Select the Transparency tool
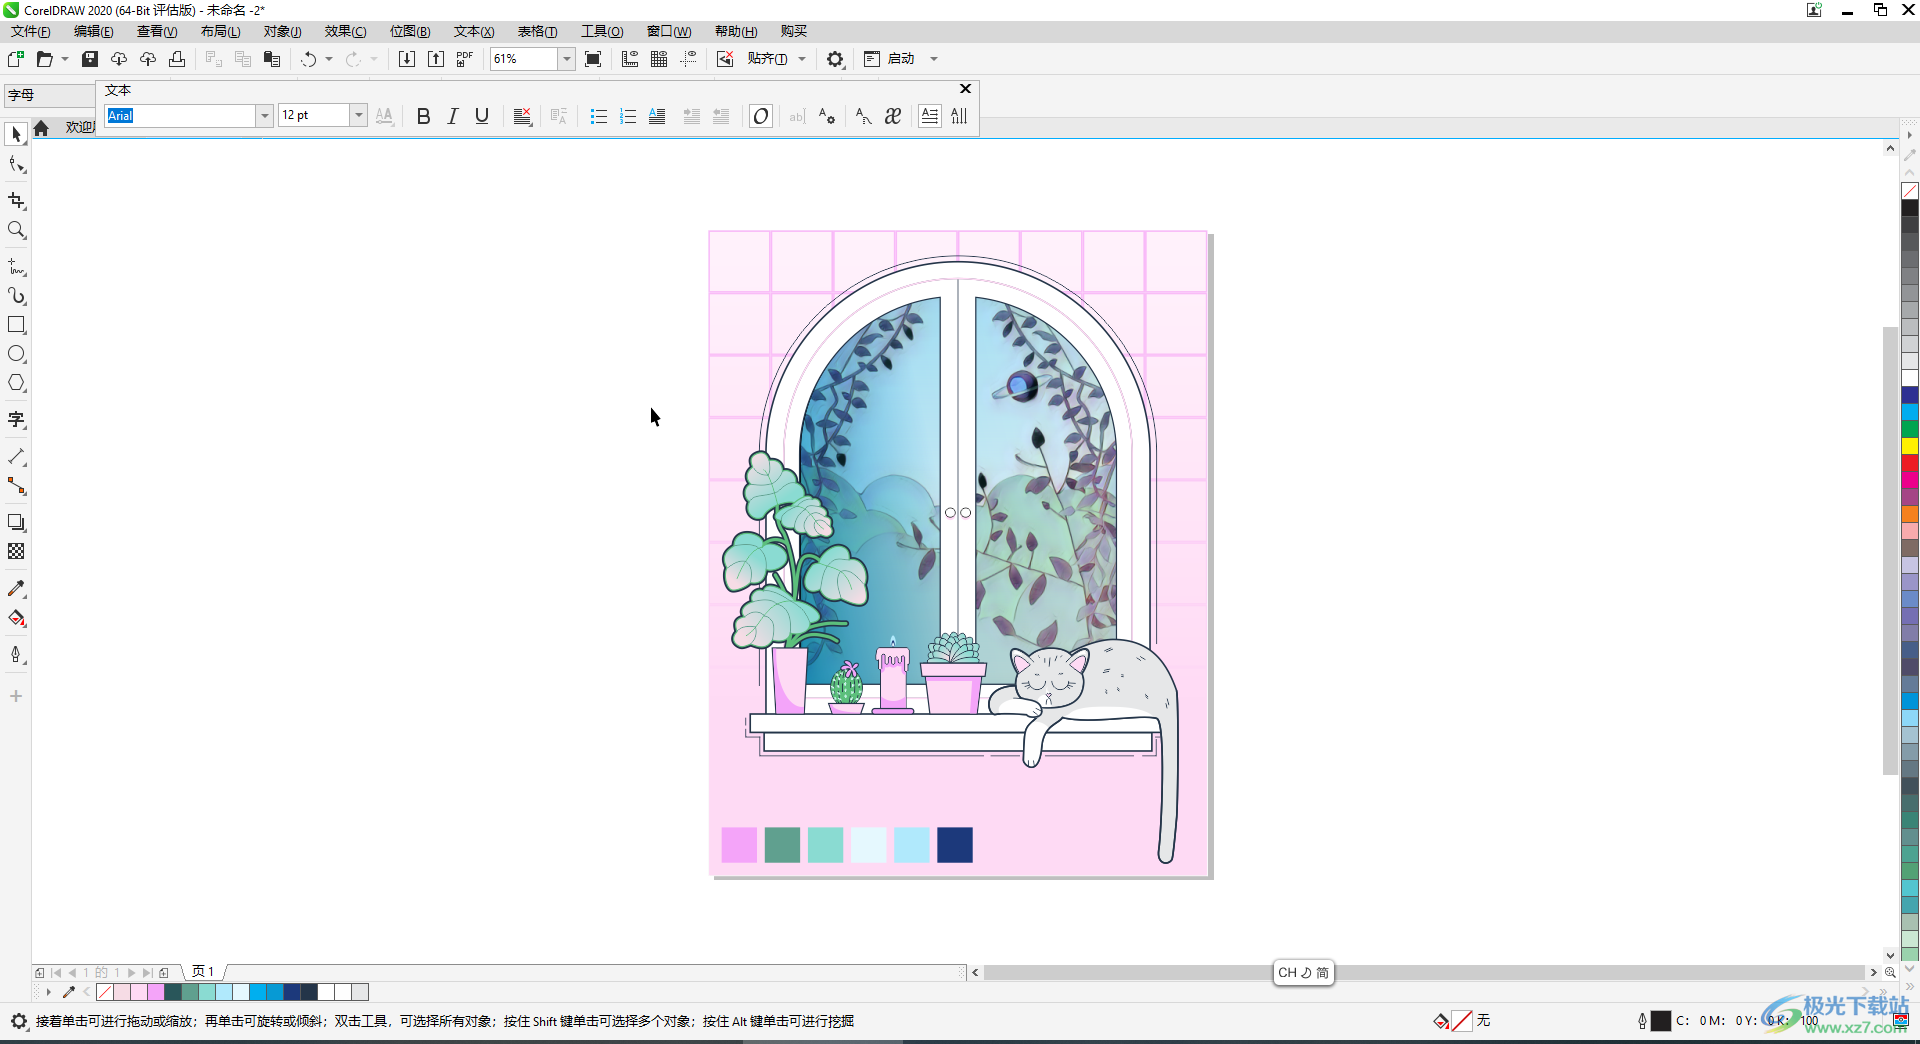The image size is (1920, 1044). [x=16, y=551]
